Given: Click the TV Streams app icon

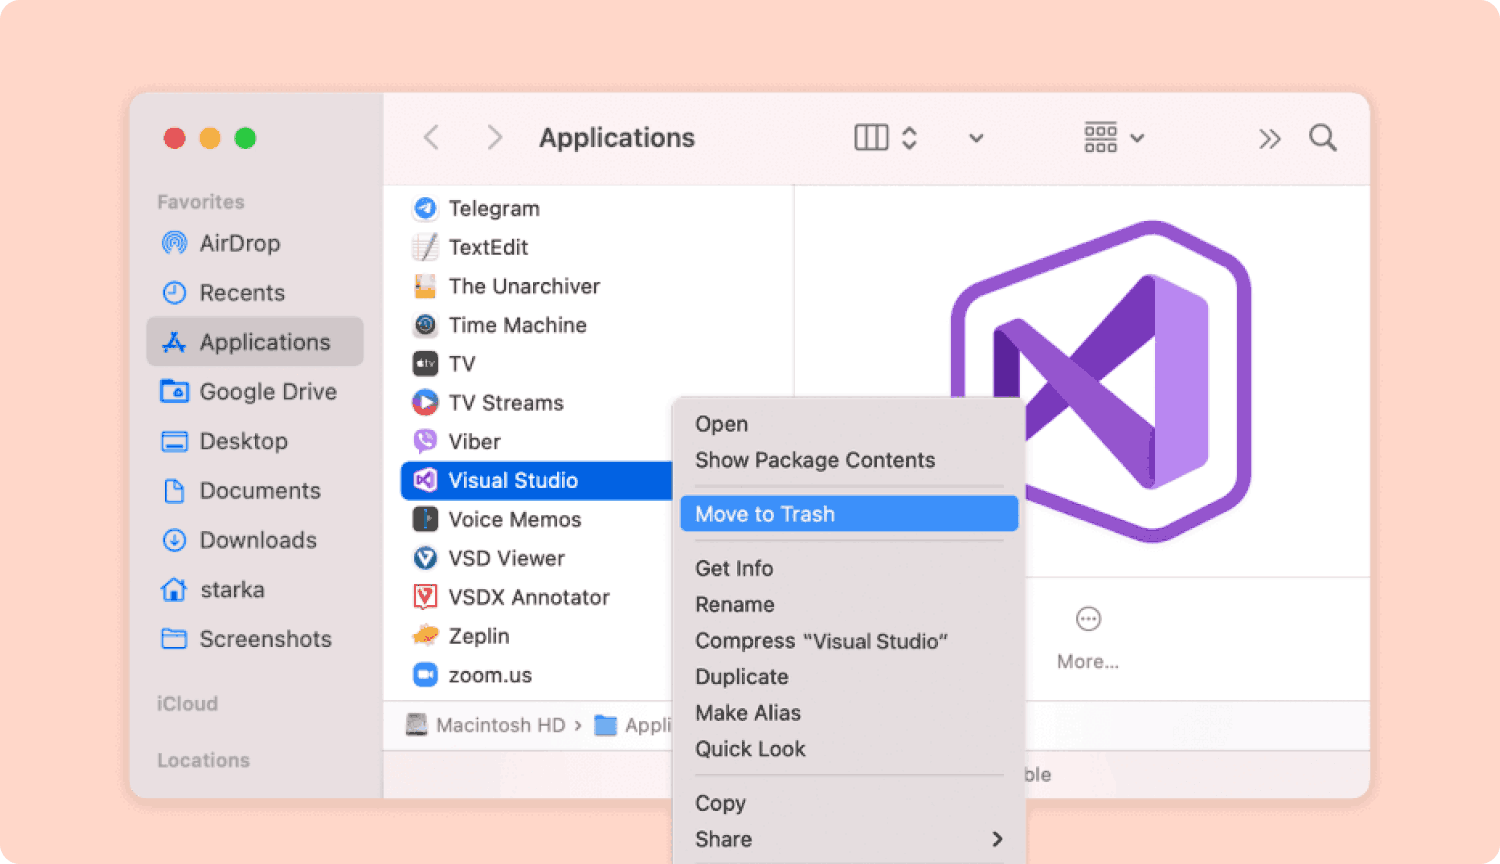Looking at the screenshot, I should coord(425,403).
